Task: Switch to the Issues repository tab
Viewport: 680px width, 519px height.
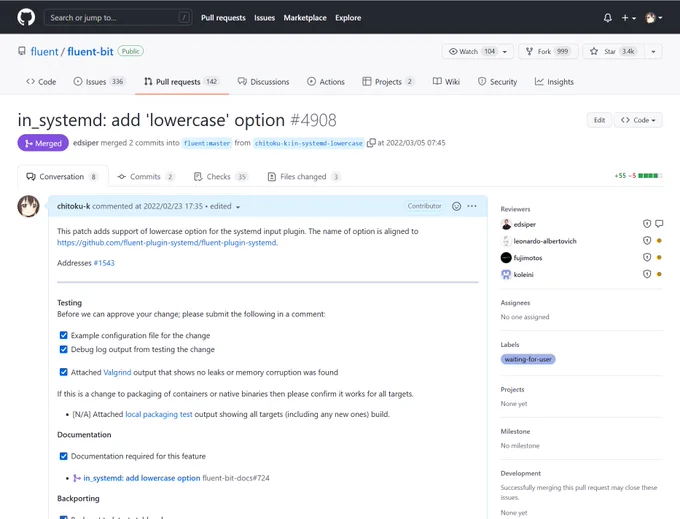Action: click(x=99, y=82)
